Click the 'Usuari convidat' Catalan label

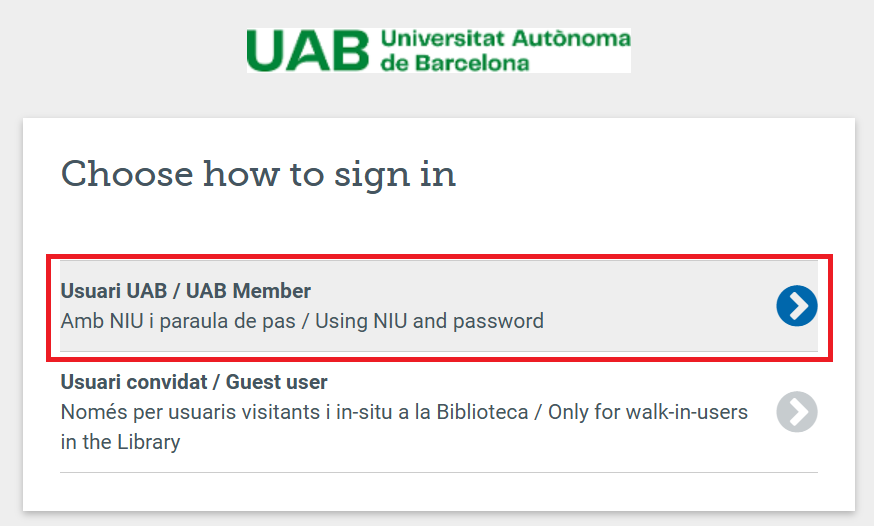click(134, 382)
